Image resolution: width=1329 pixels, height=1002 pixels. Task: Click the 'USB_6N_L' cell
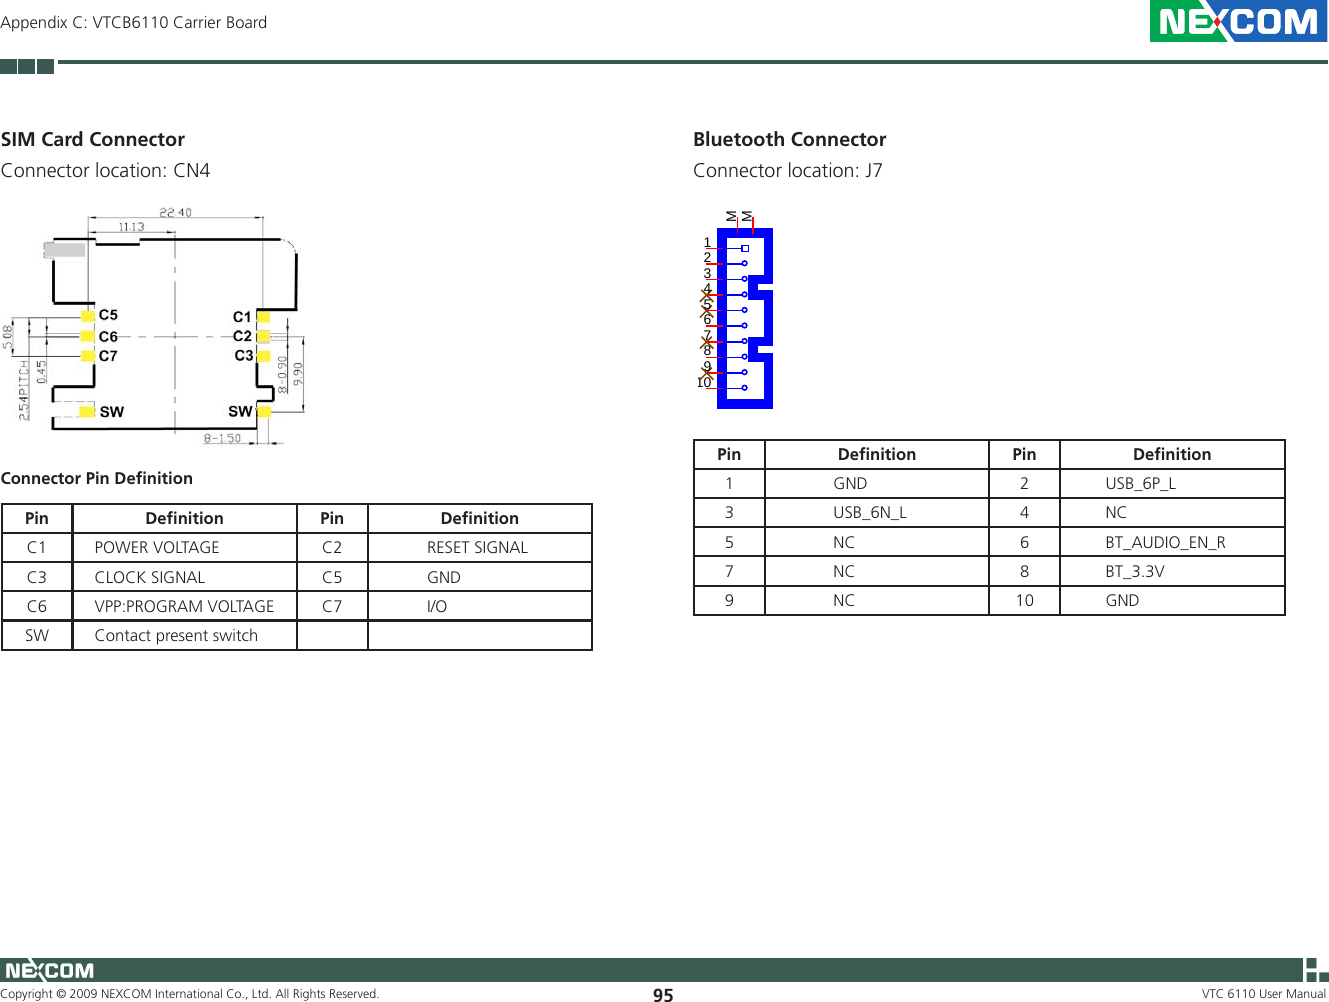pos(877,513)
